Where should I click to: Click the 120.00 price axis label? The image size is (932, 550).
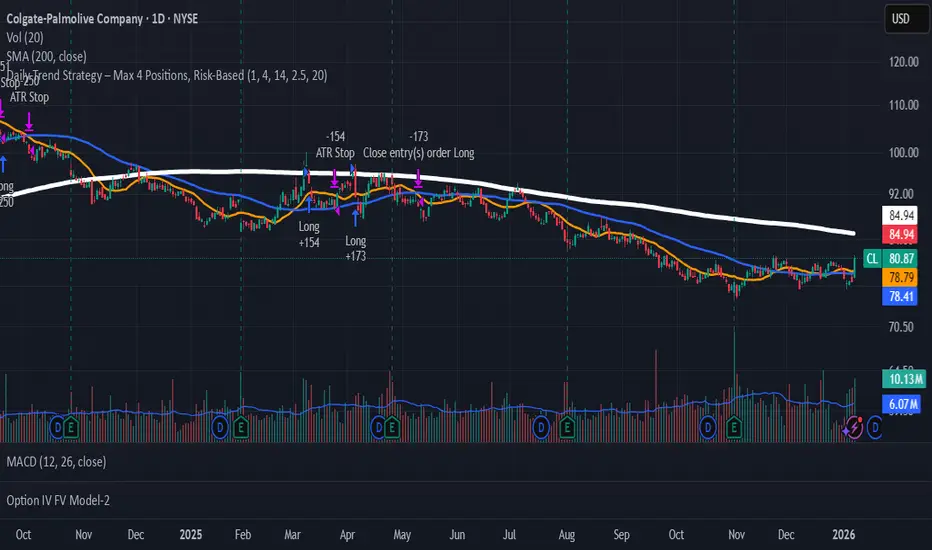(903, 62)
